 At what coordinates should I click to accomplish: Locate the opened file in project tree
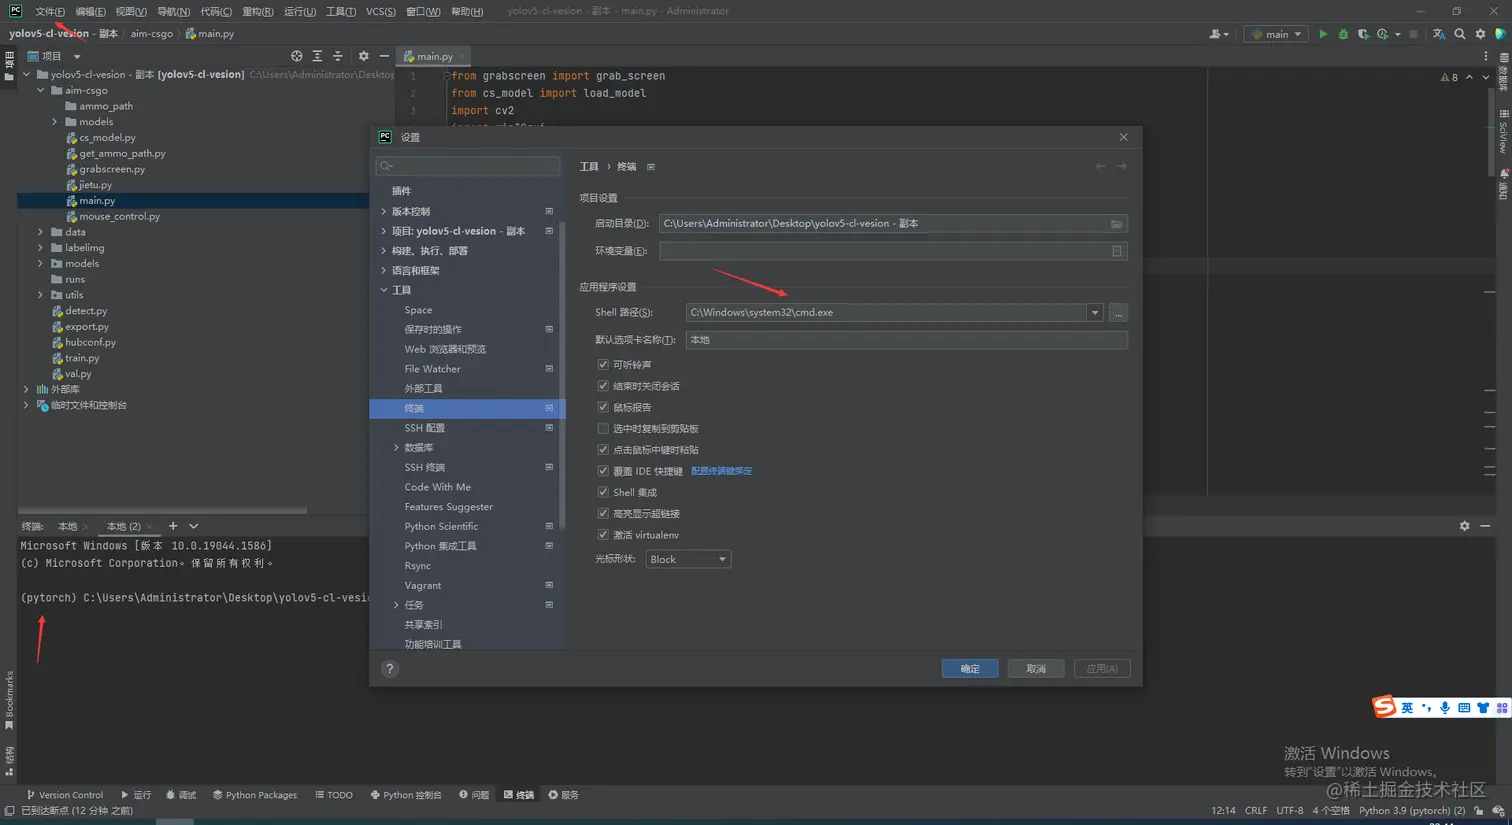coord(297,56)
